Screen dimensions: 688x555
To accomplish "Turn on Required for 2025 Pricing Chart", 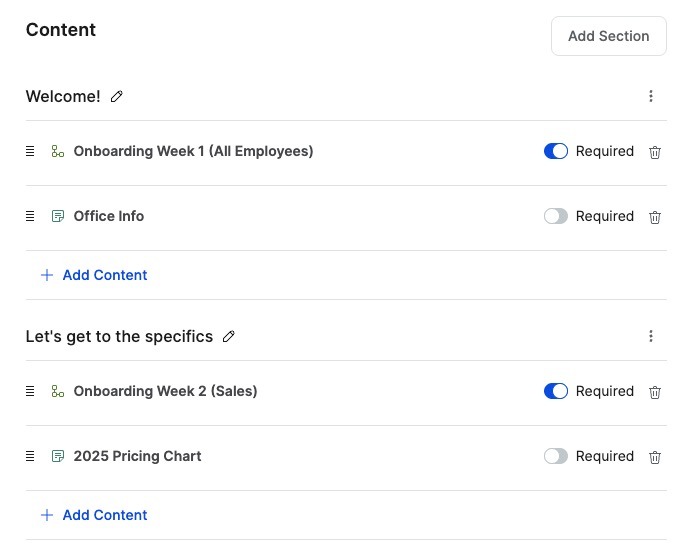I will tap(555, 456).
